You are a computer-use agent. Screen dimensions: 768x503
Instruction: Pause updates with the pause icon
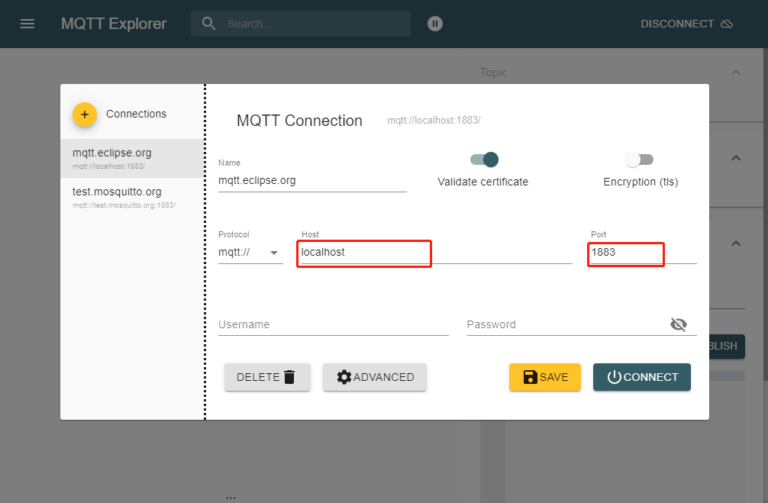click(435, 24)
